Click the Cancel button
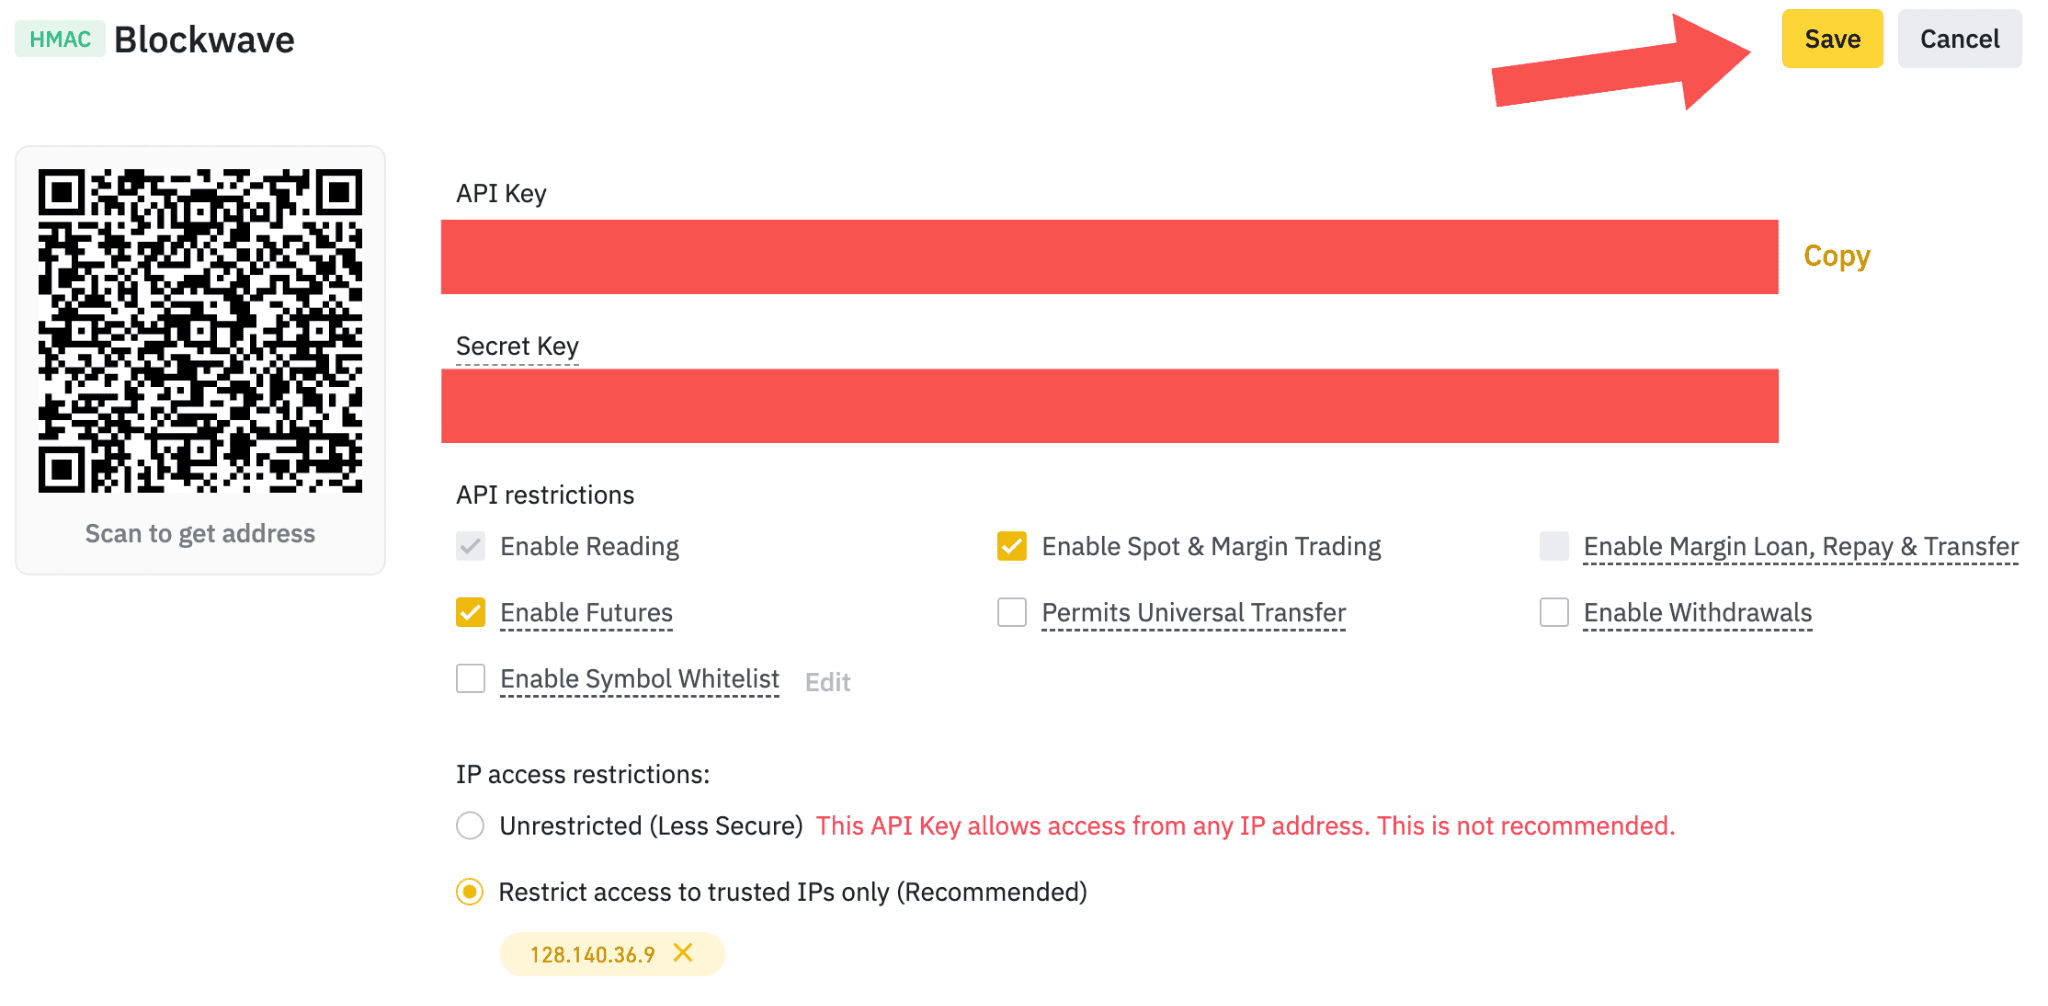Screen dimensions: 2048x1006 1959,39
